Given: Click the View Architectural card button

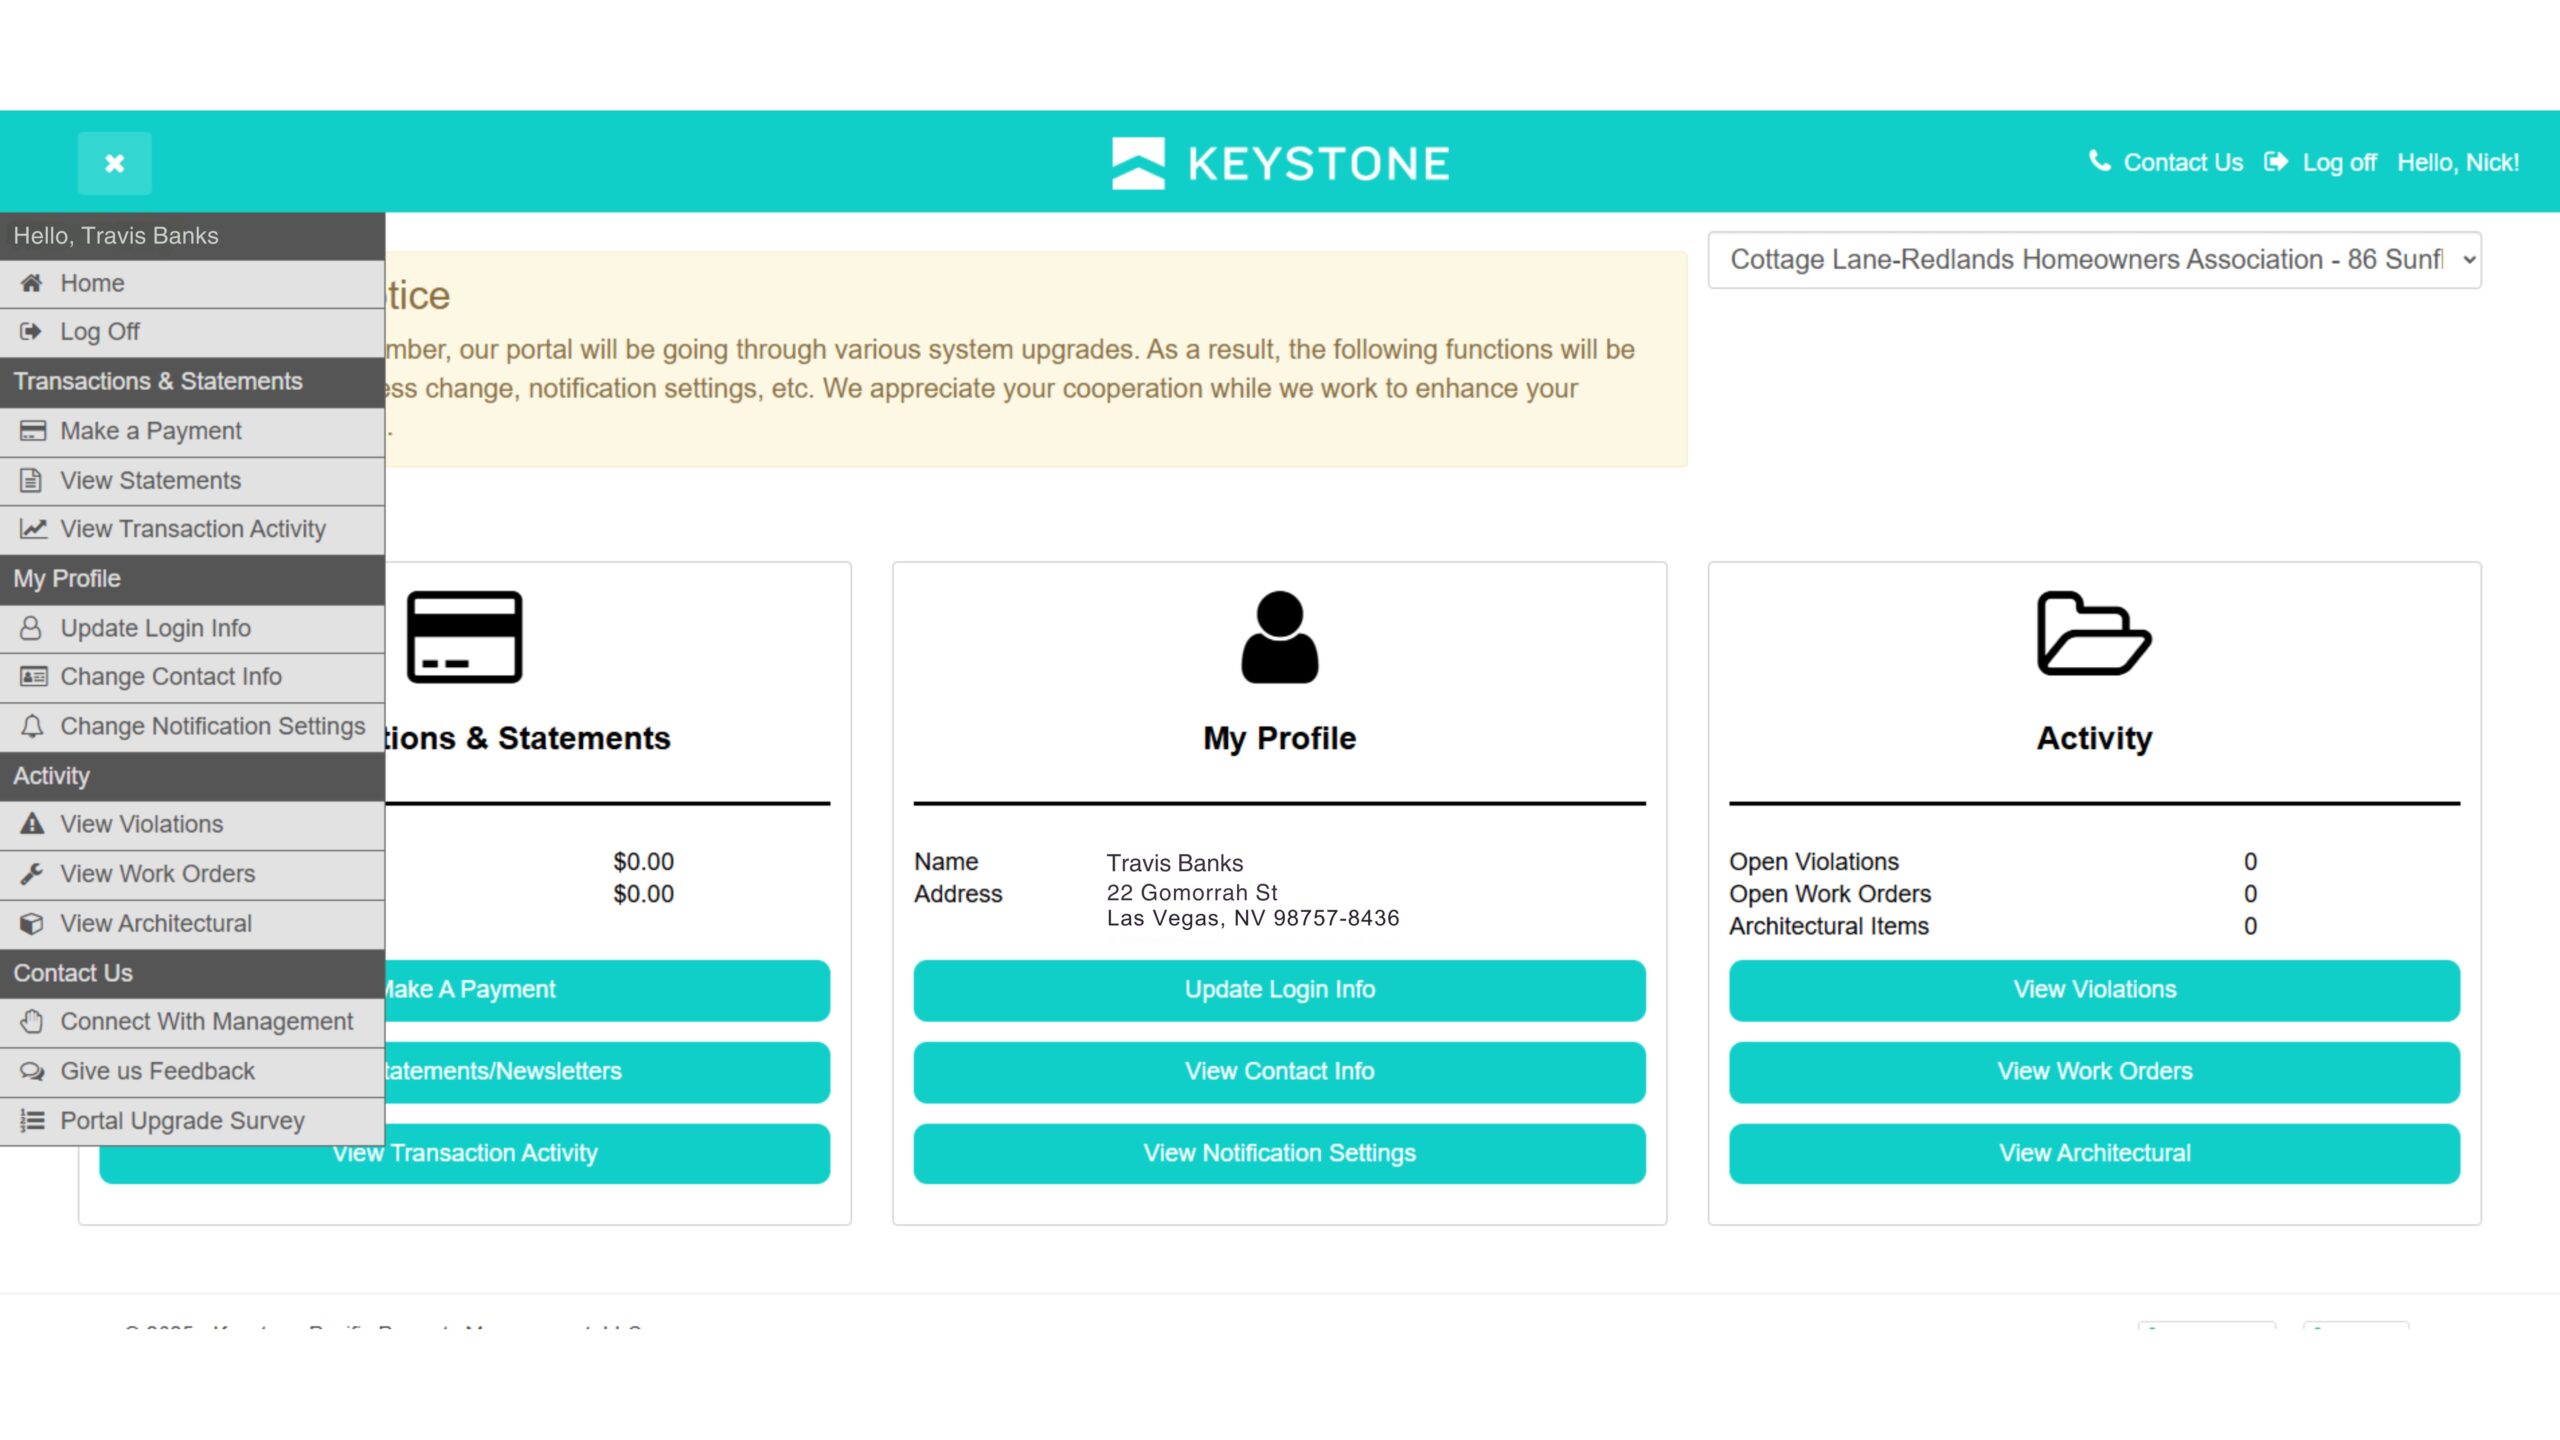Looking at the screenshot, I should pyautogui.click(x=2094, y=1154).
